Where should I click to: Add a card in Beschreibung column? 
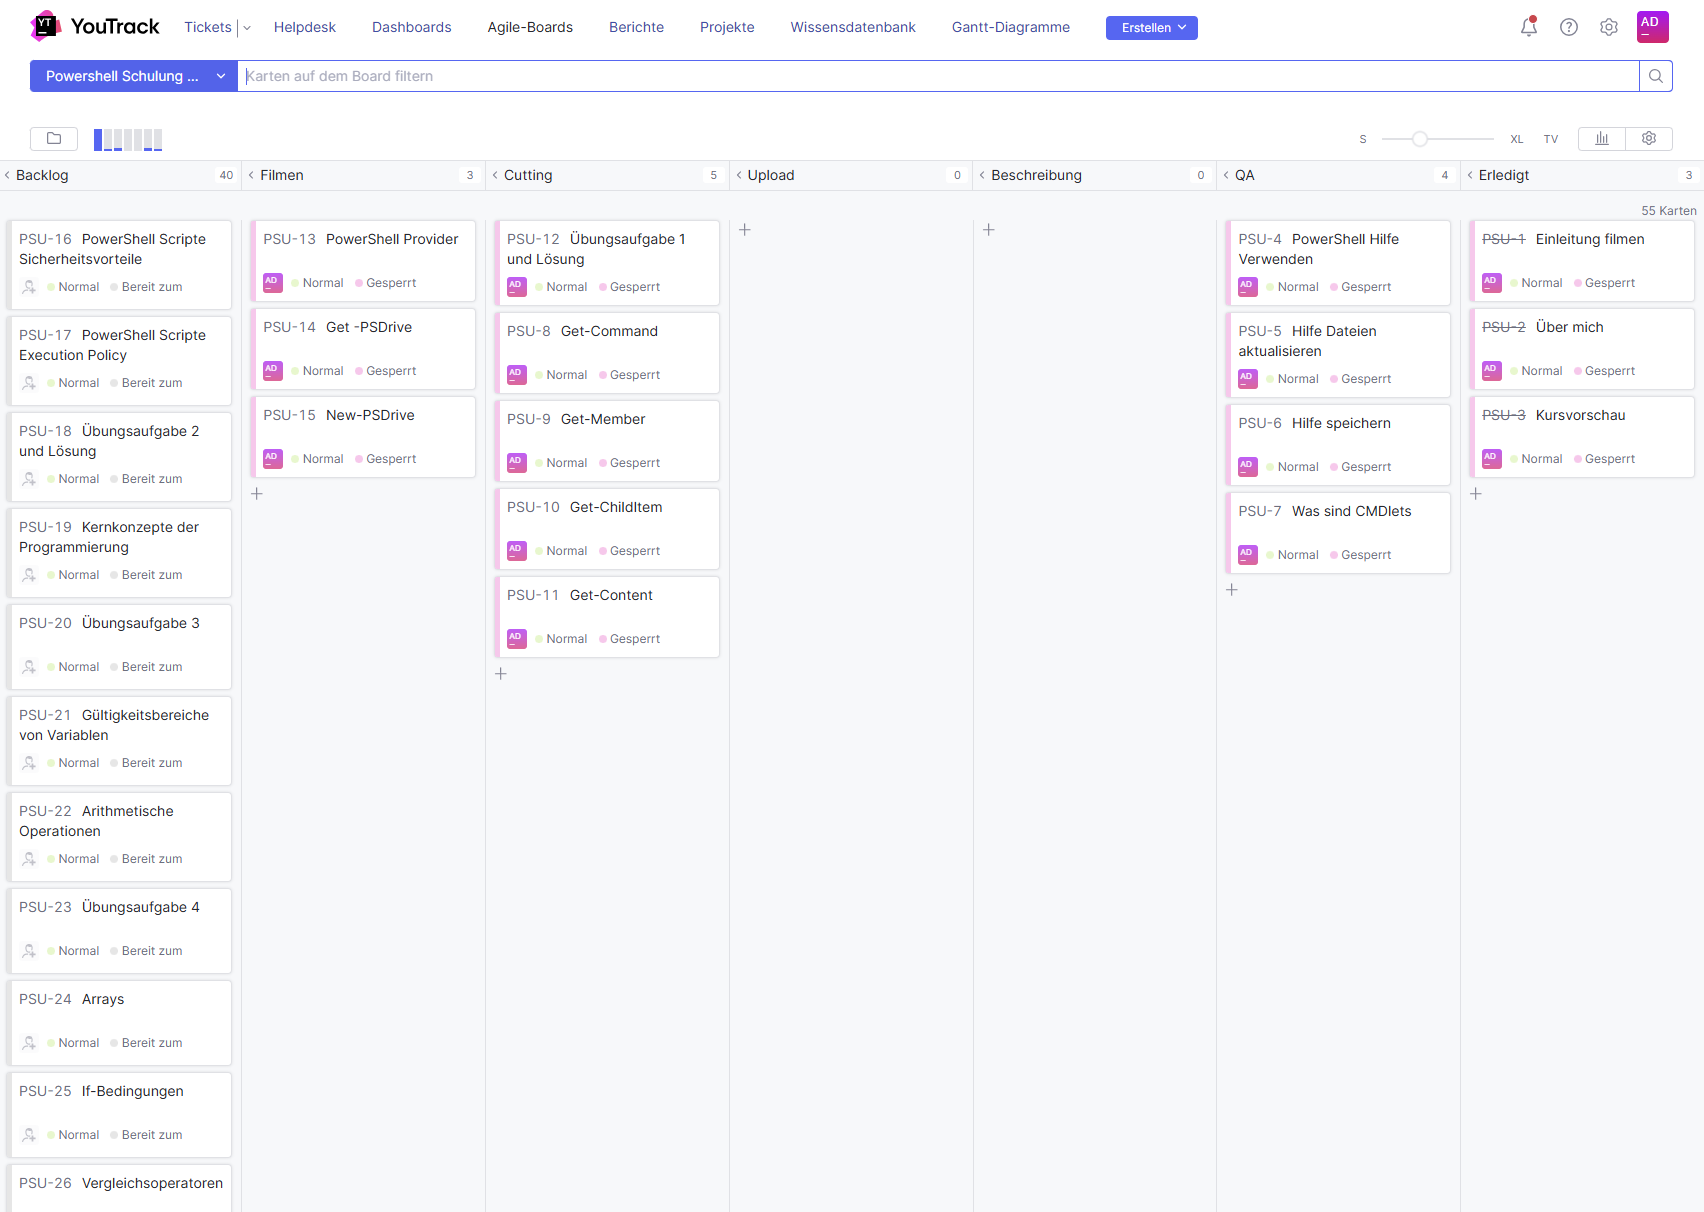coord(989,230)
